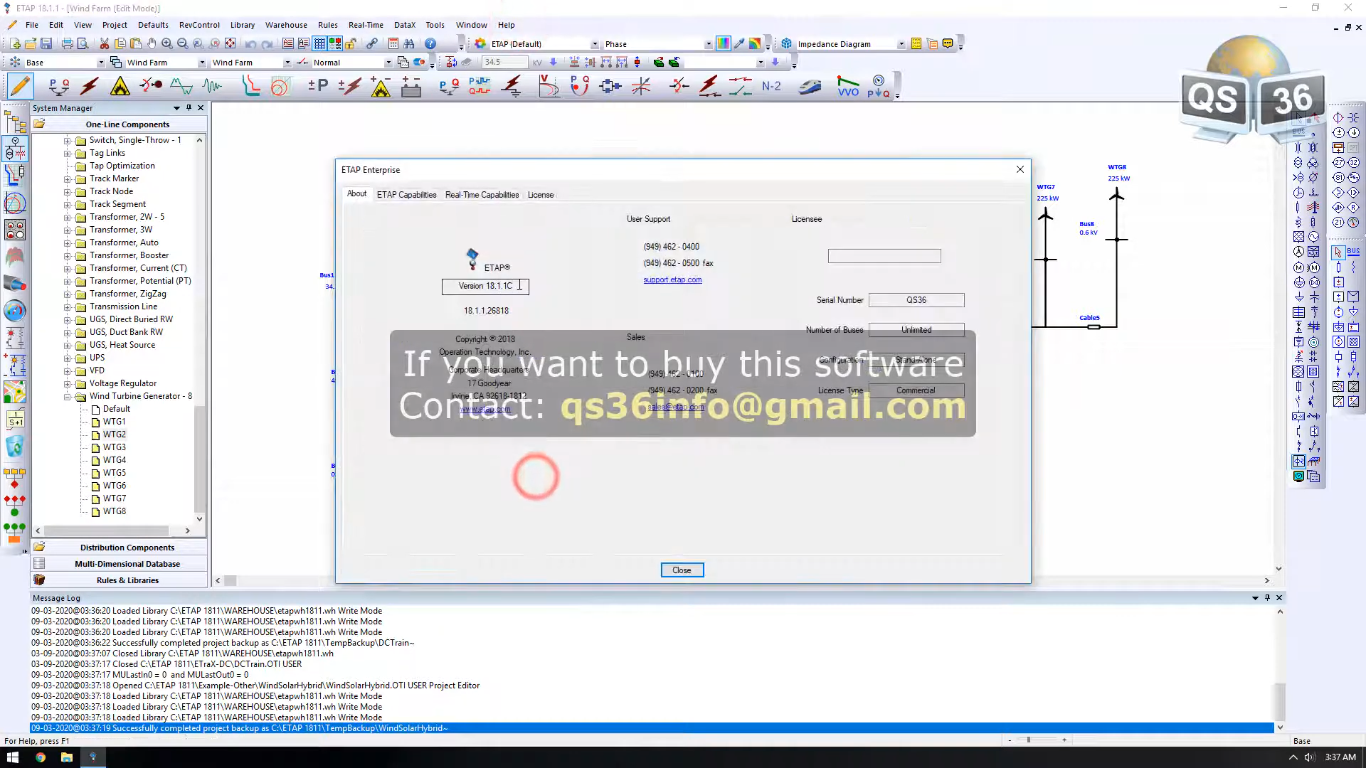Open the DataX menu

[x=405, y=25]
